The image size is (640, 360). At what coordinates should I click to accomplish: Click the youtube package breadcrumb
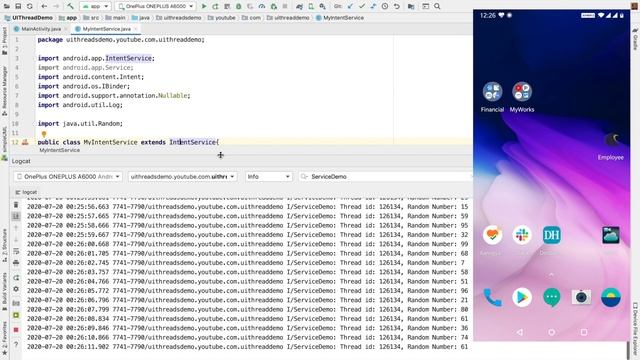click(x=221, y=18)
